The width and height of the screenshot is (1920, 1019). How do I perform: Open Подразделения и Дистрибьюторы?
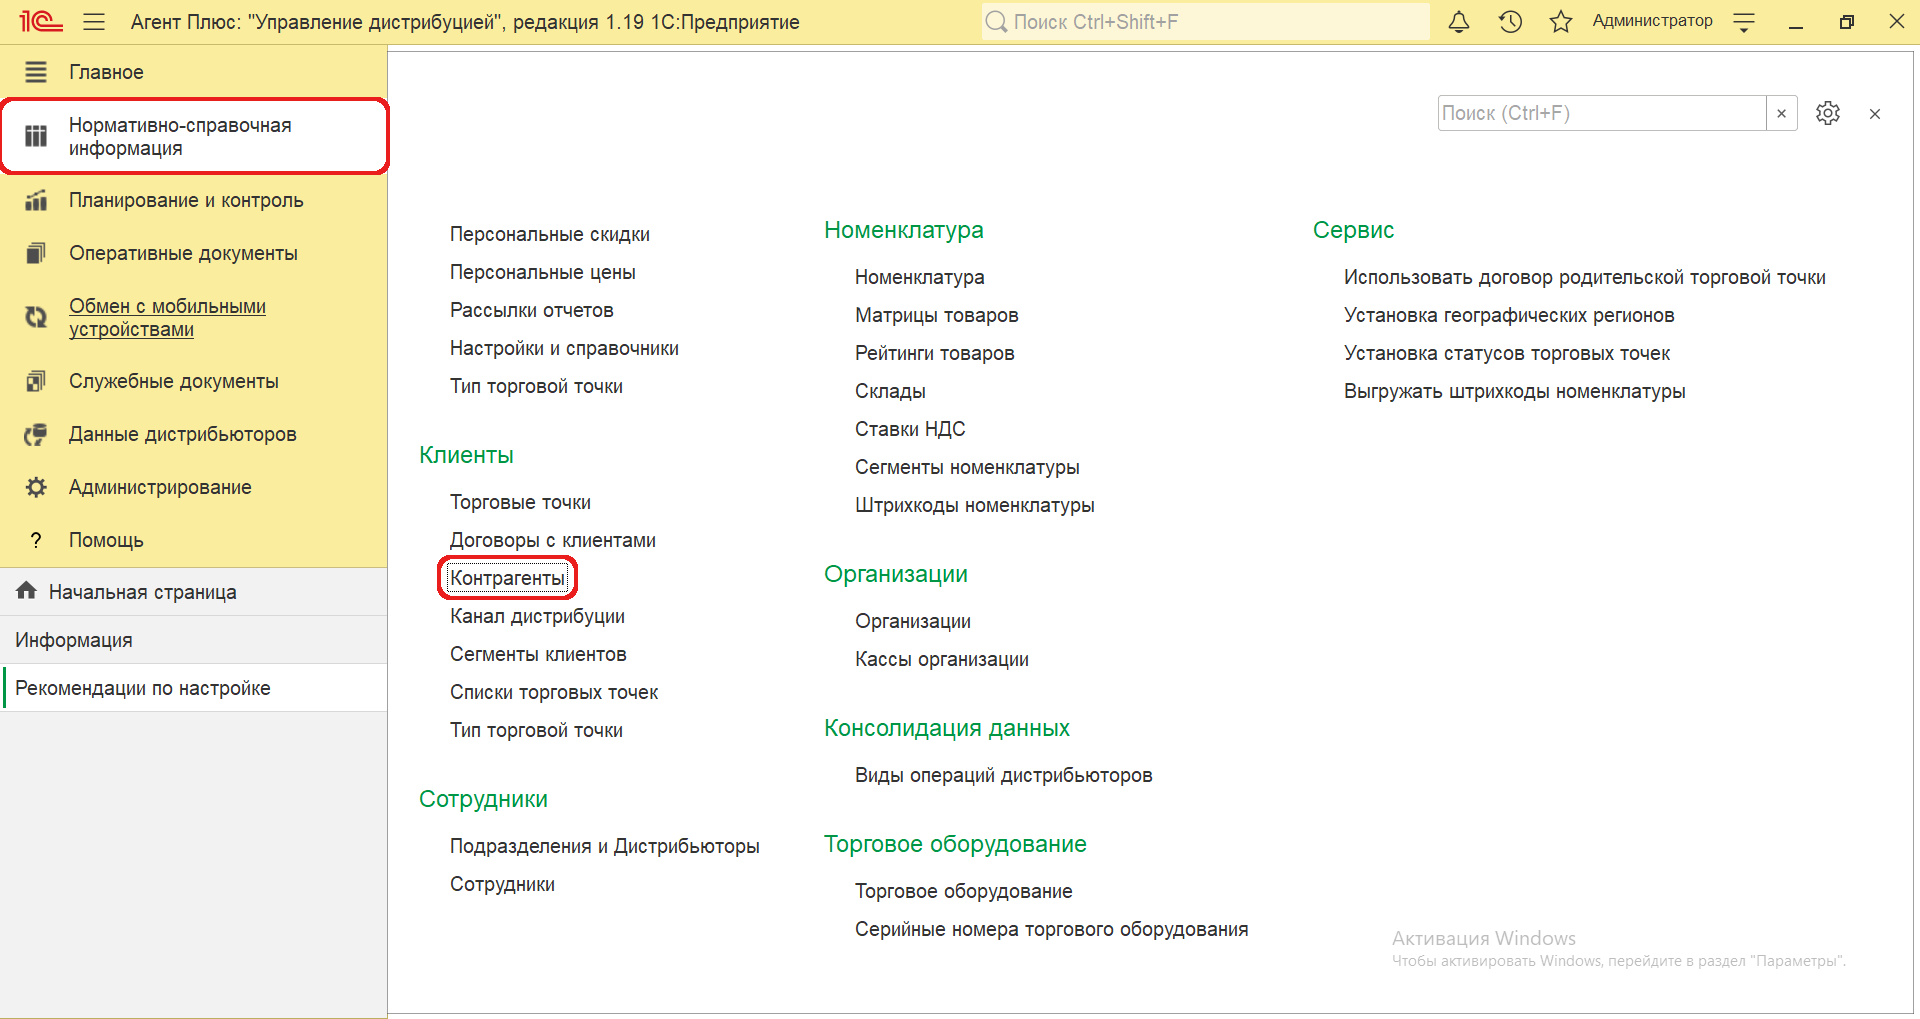[605, 846]
